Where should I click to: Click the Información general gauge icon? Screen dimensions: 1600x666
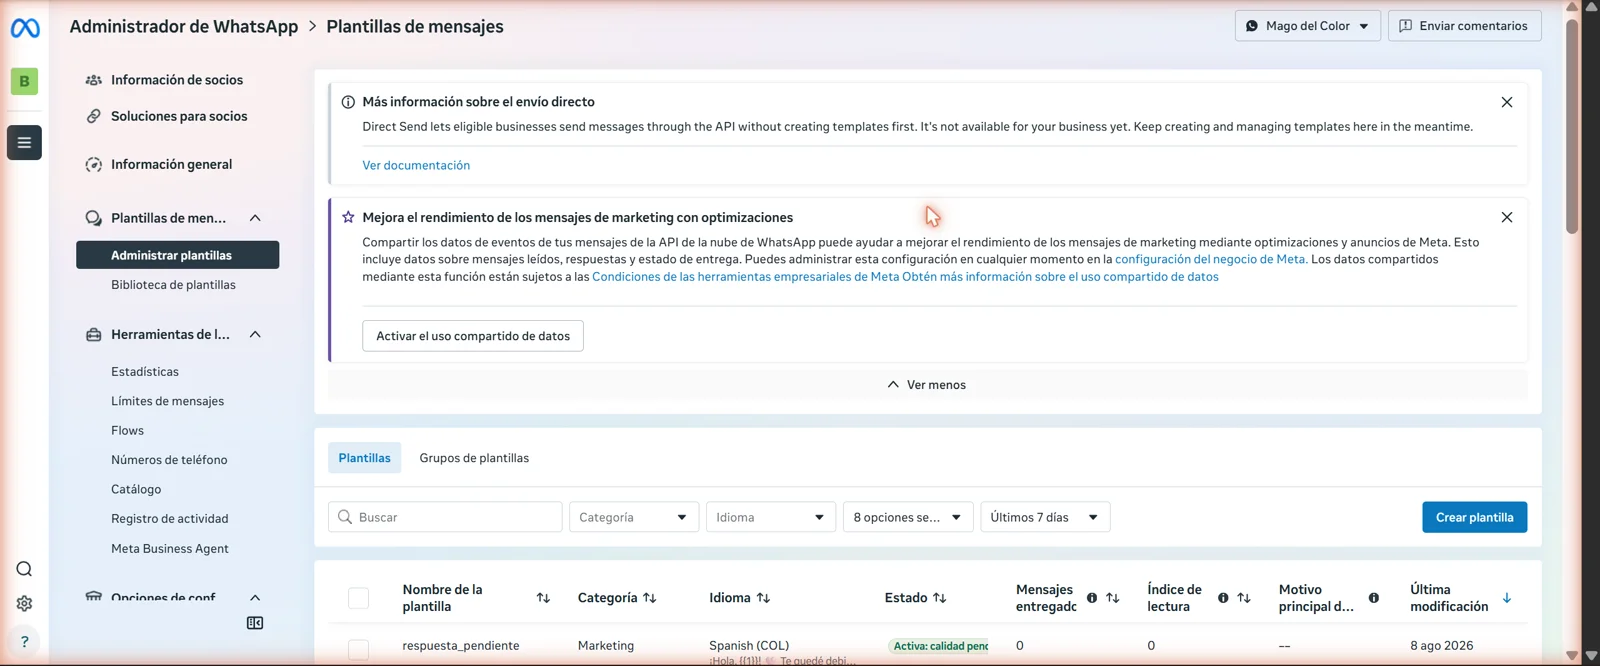pyautogui.click(x=94, y=164)
